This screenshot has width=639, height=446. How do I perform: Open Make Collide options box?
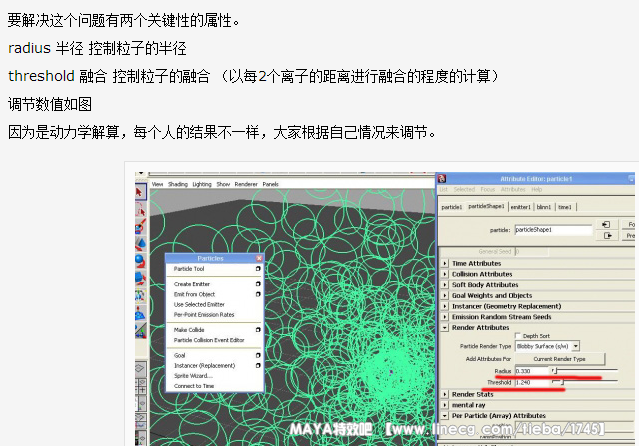coord(258,329)
